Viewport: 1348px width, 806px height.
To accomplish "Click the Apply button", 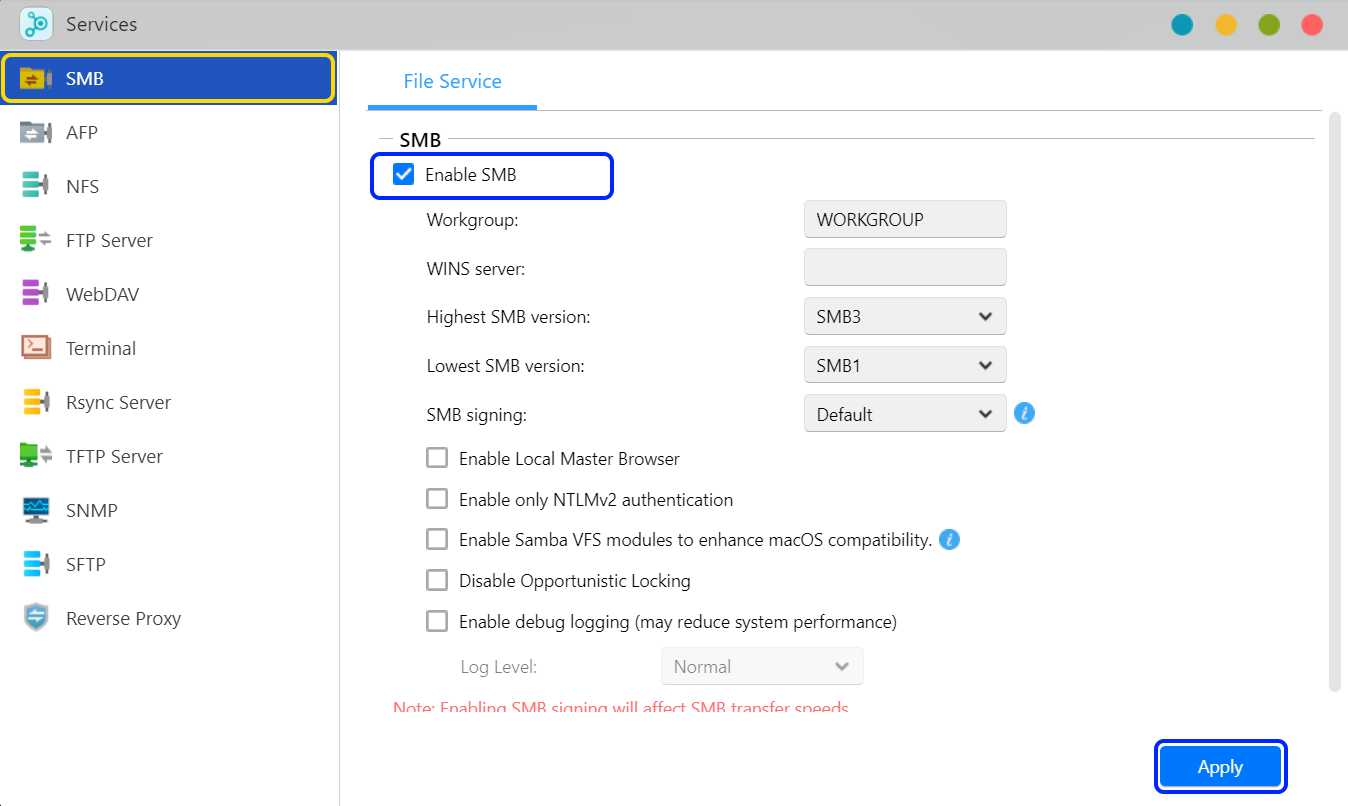I will coord(1220,767).
